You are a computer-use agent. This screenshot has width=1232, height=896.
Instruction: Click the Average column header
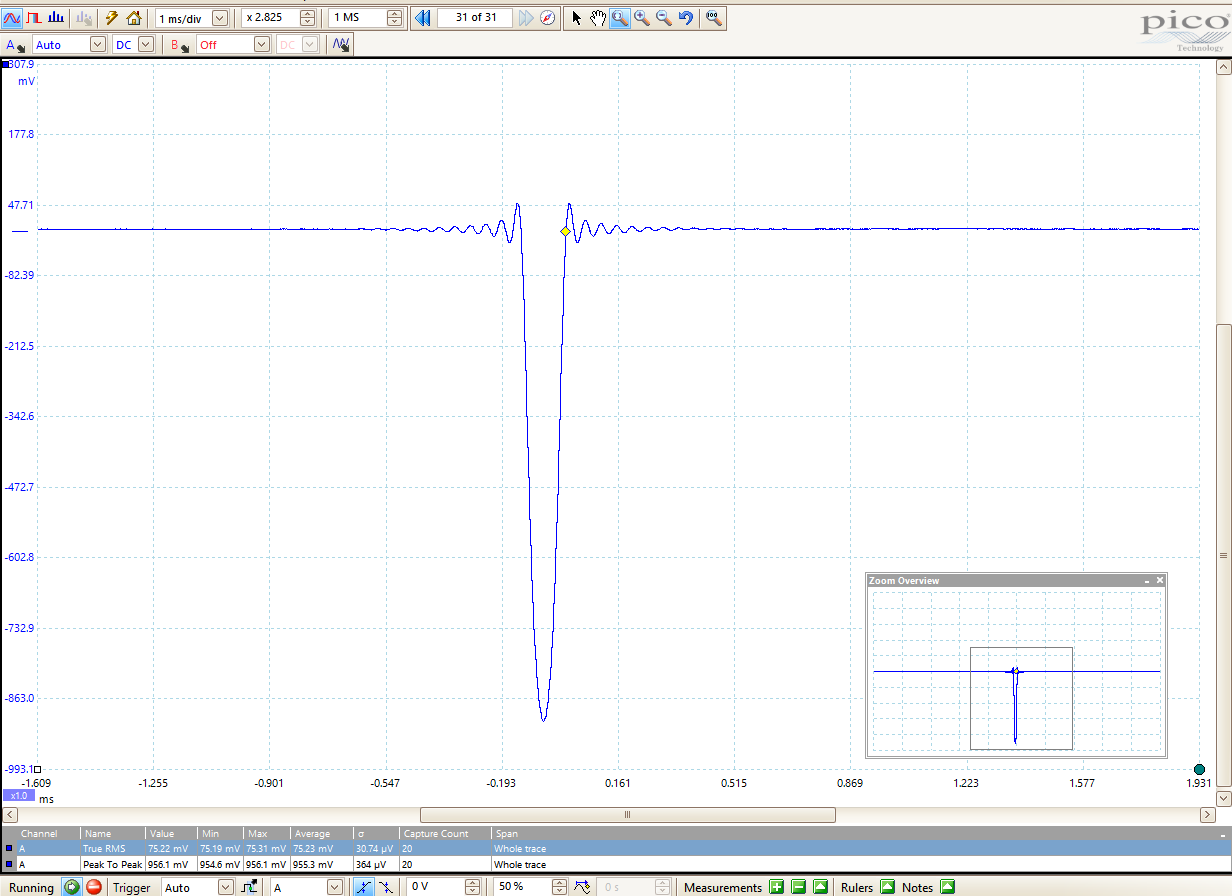pyautogui.click(x=321, y=833)
